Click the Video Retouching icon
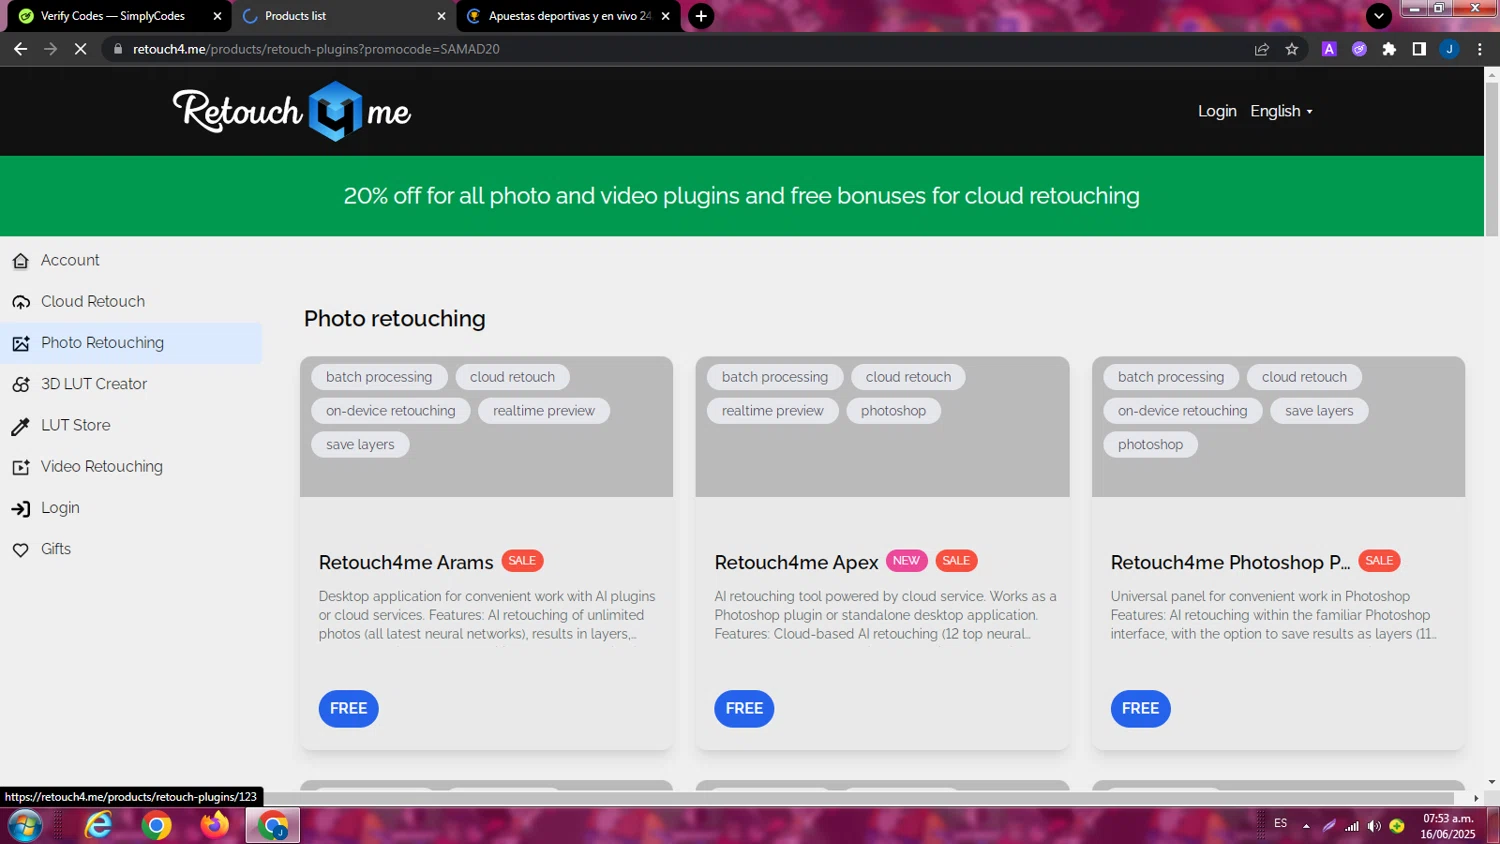This screenshot has width=1500, height=844. (20, 467)
